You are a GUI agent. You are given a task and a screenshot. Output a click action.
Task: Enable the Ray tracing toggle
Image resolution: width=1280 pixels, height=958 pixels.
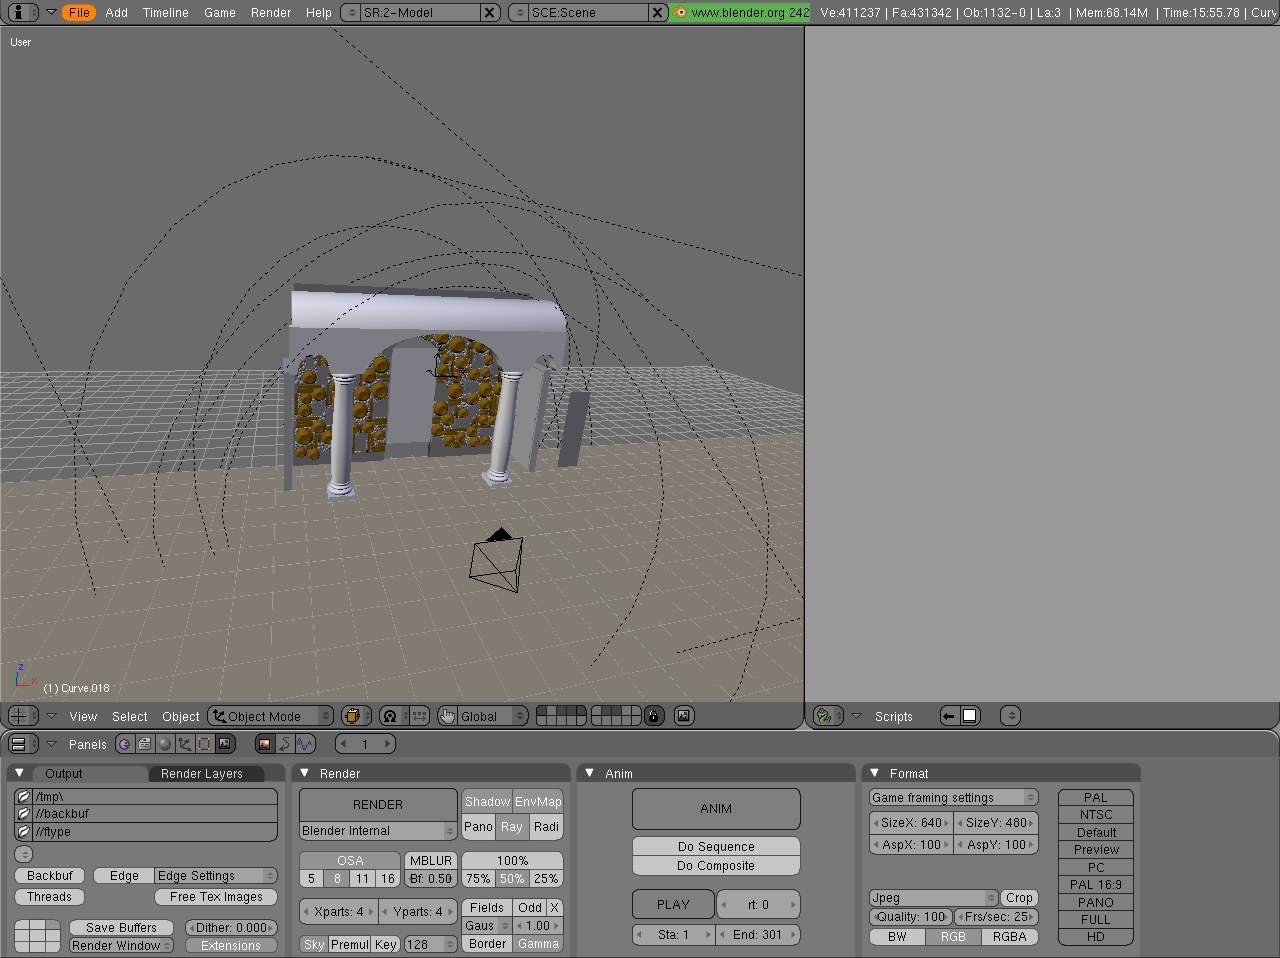(512, 827)
